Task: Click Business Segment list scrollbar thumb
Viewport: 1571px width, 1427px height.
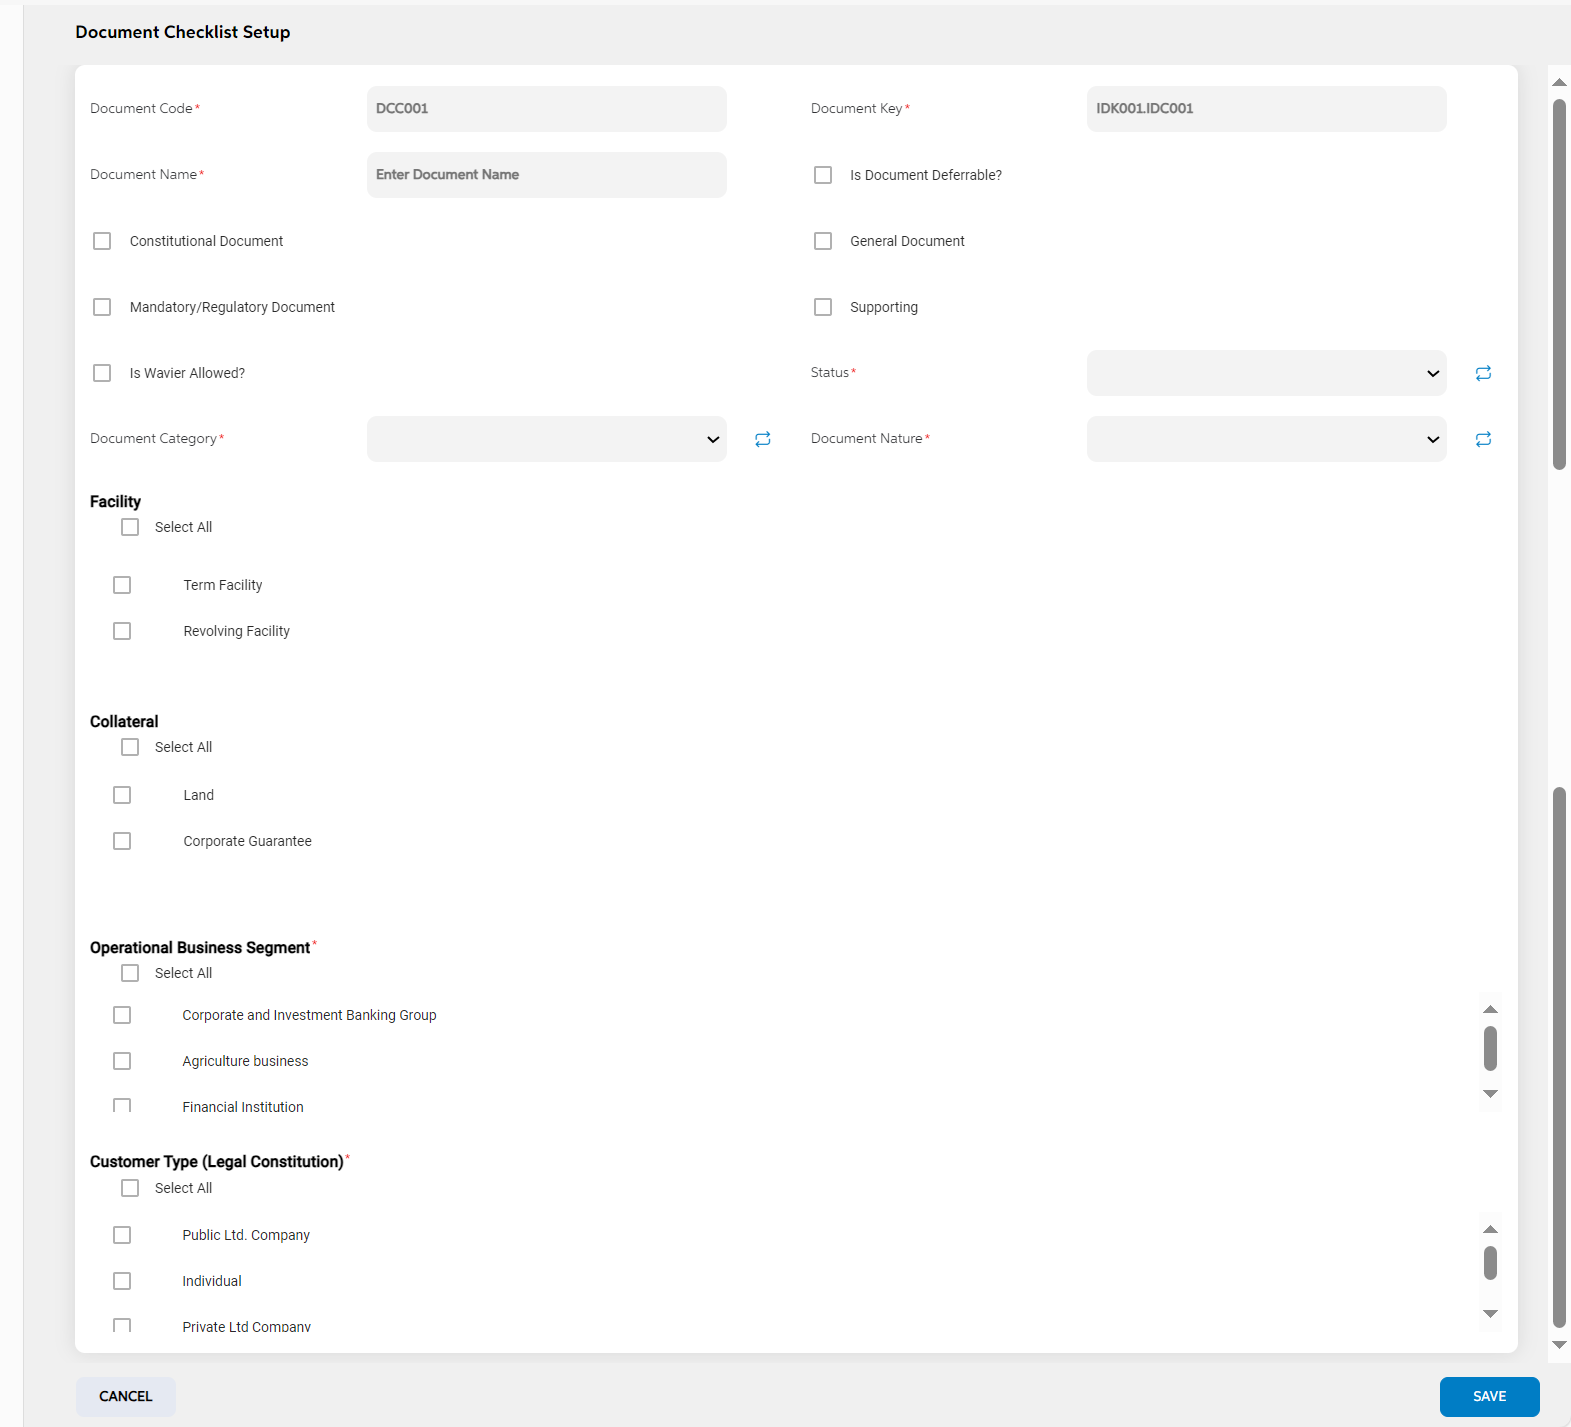Action: click(x=1490, y=1048)
